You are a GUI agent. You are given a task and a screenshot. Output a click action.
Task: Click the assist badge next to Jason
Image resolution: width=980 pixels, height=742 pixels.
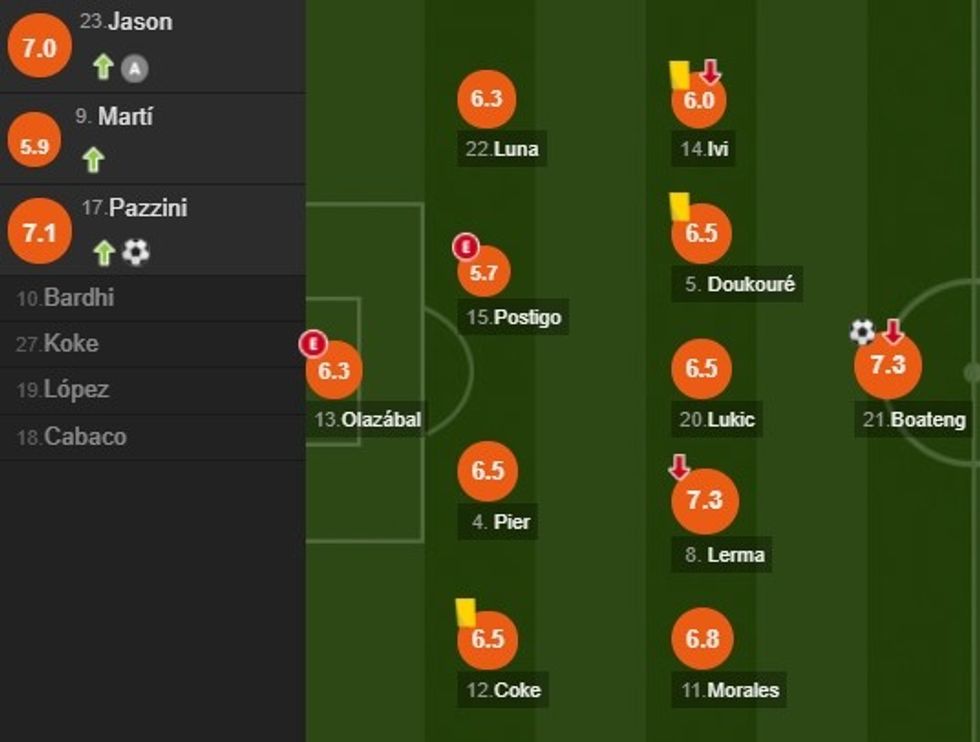(x=135, y=68)
